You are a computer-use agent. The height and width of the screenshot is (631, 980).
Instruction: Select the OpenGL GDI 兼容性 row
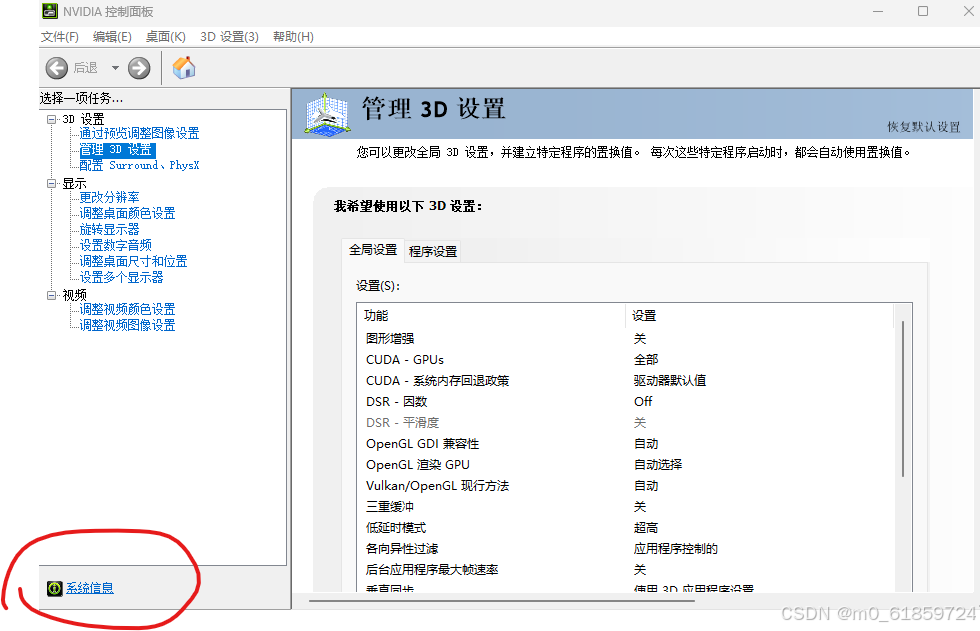[x=628, y=444]
